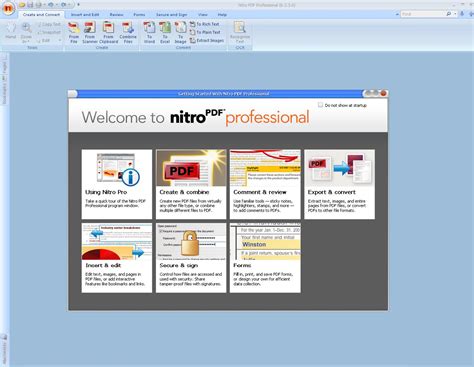Open the Help tab
This screenshot has height=367, width=474.
point(222,15)
